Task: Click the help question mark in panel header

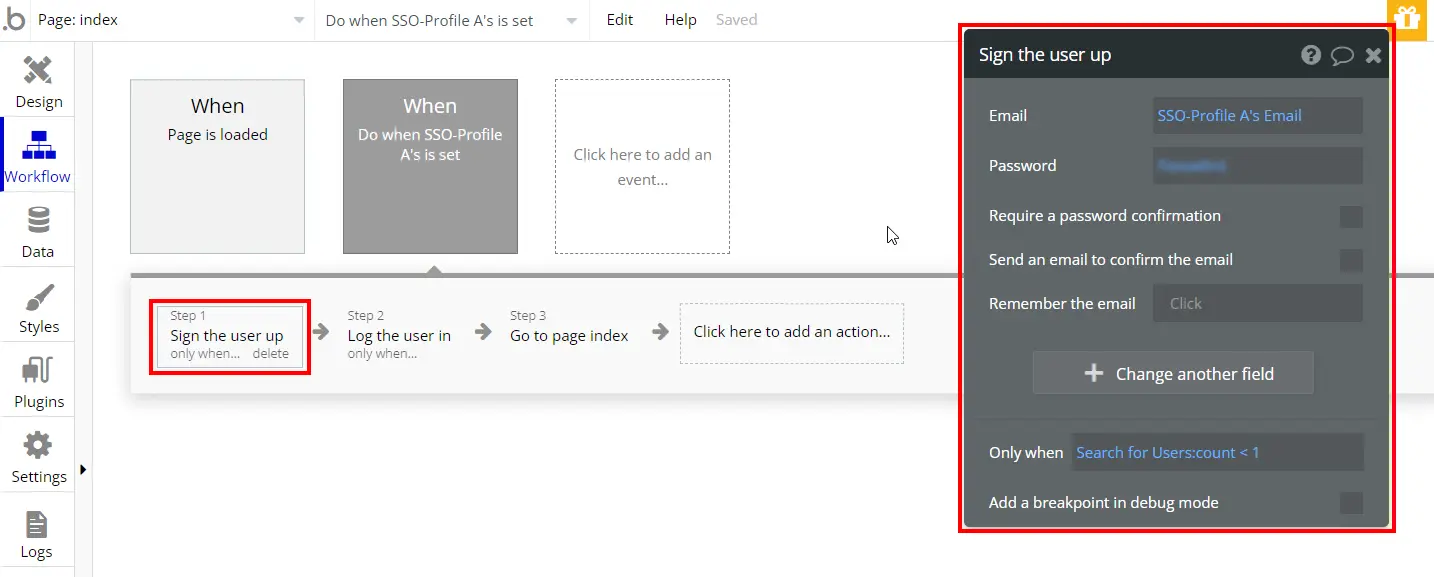Action: tap(1311, 55)
